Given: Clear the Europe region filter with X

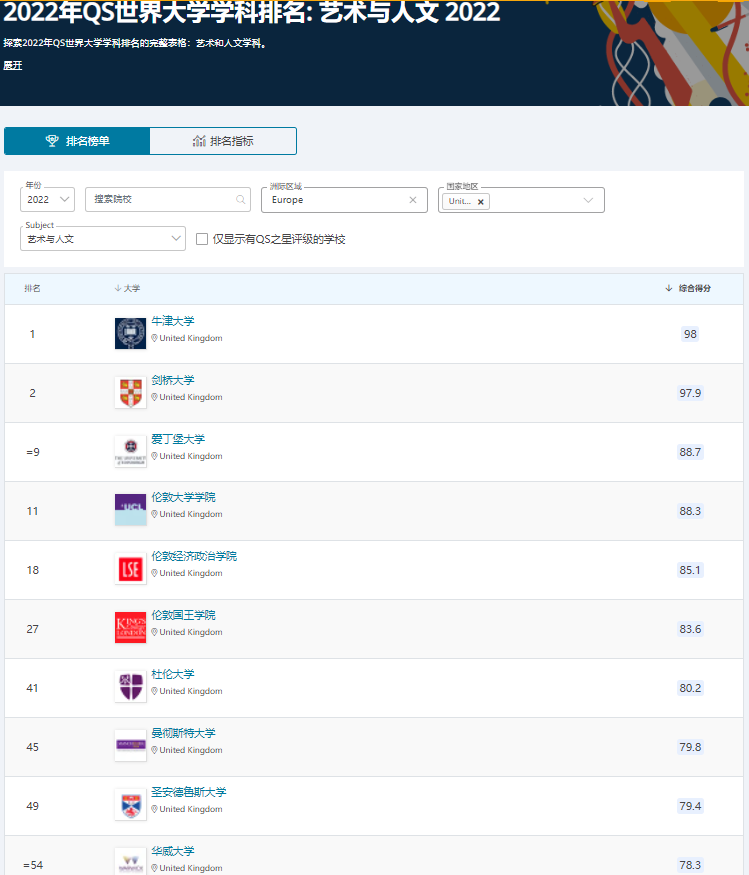Looking at the screenshot, I should pyautogui.click(x=412, y=200).
